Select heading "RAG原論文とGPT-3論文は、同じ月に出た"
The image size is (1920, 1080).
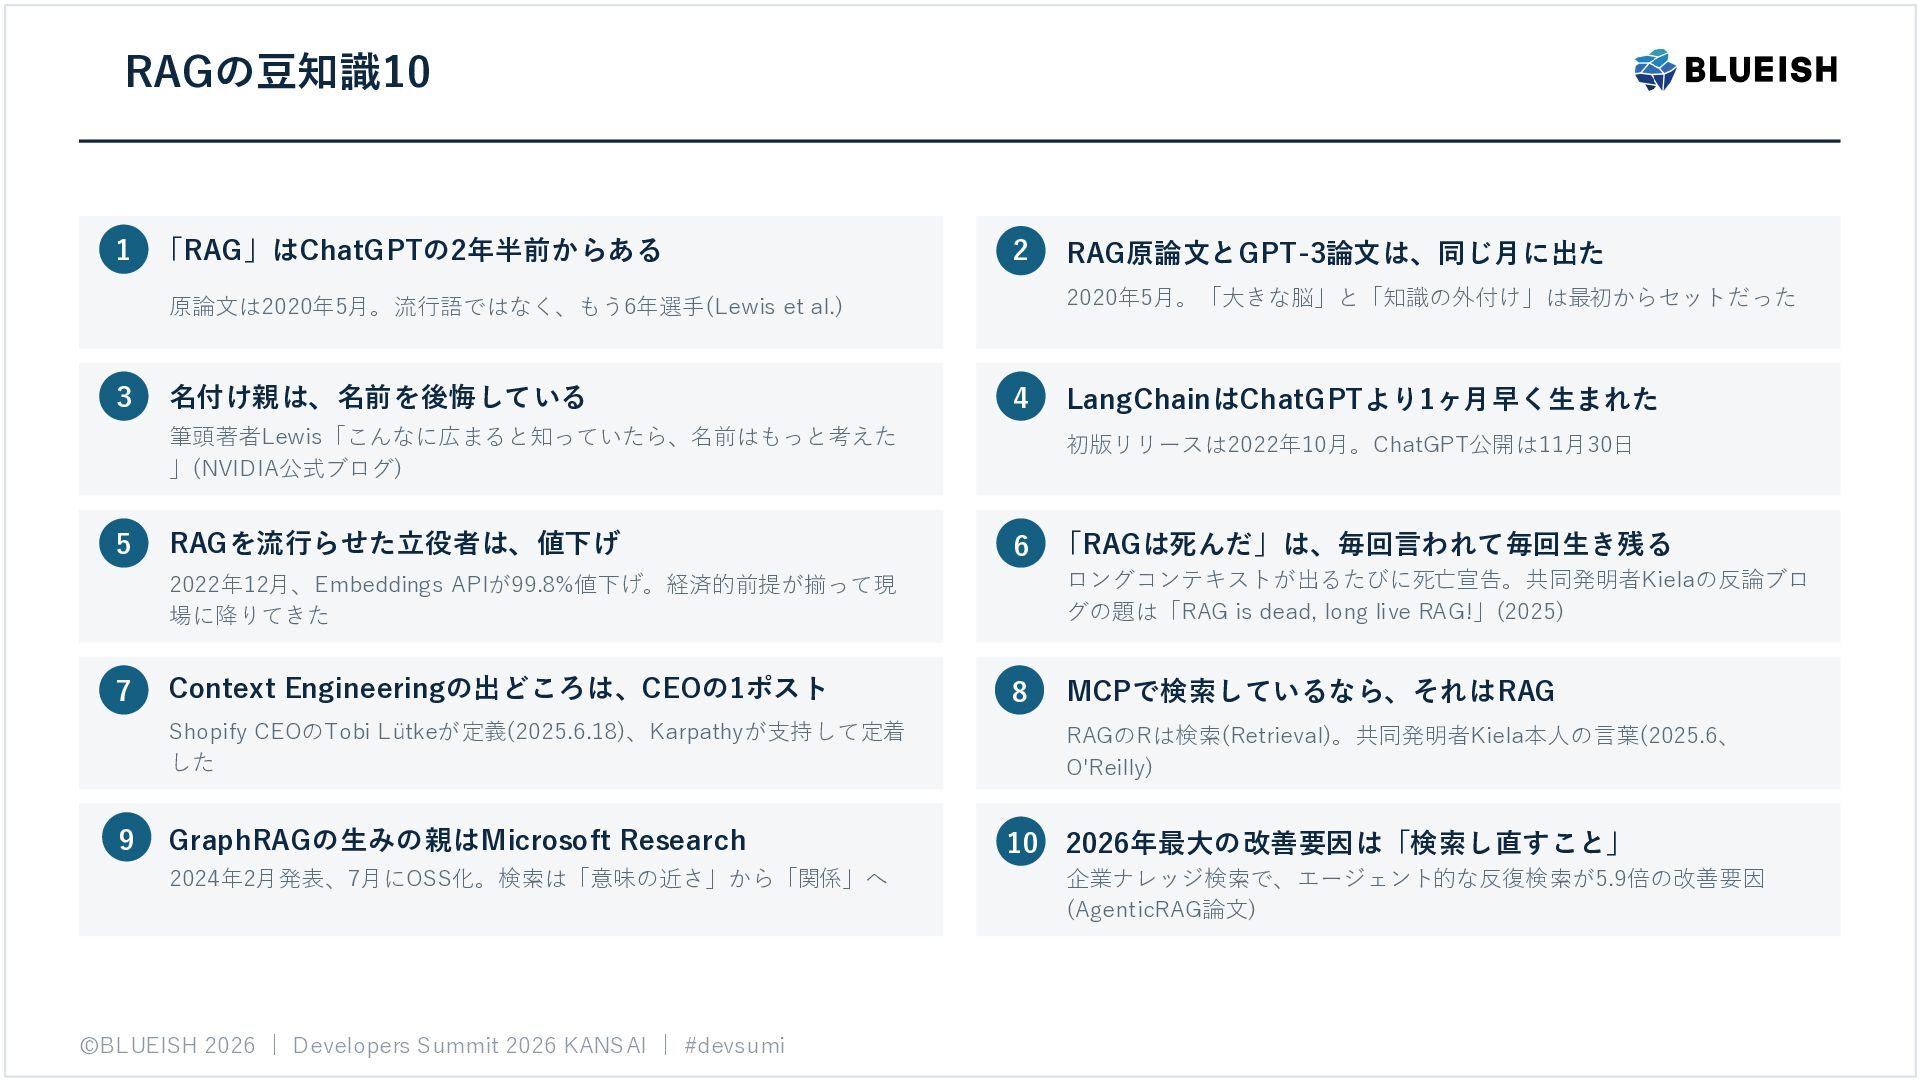click(1335, 253)
